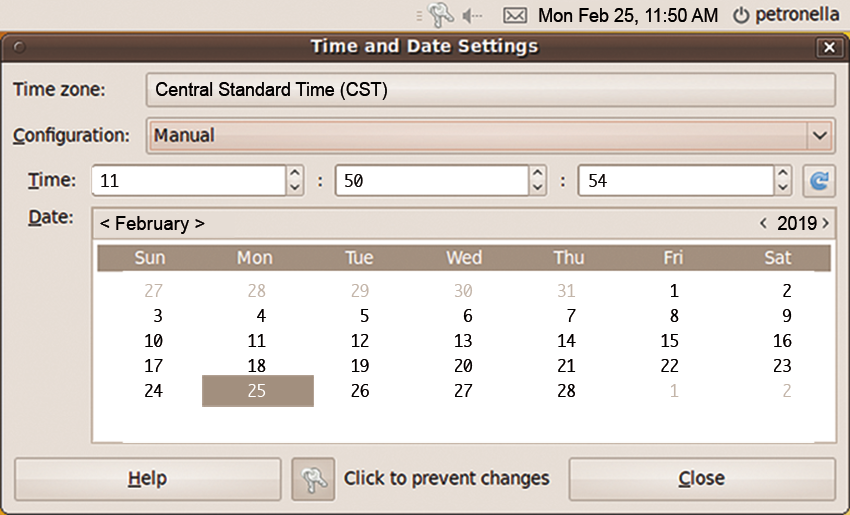Image resolution: width=850 pixels, height=515 pixels.
Task: Click the volume speaker icon in the panel
Action: [x=472, y=16]
